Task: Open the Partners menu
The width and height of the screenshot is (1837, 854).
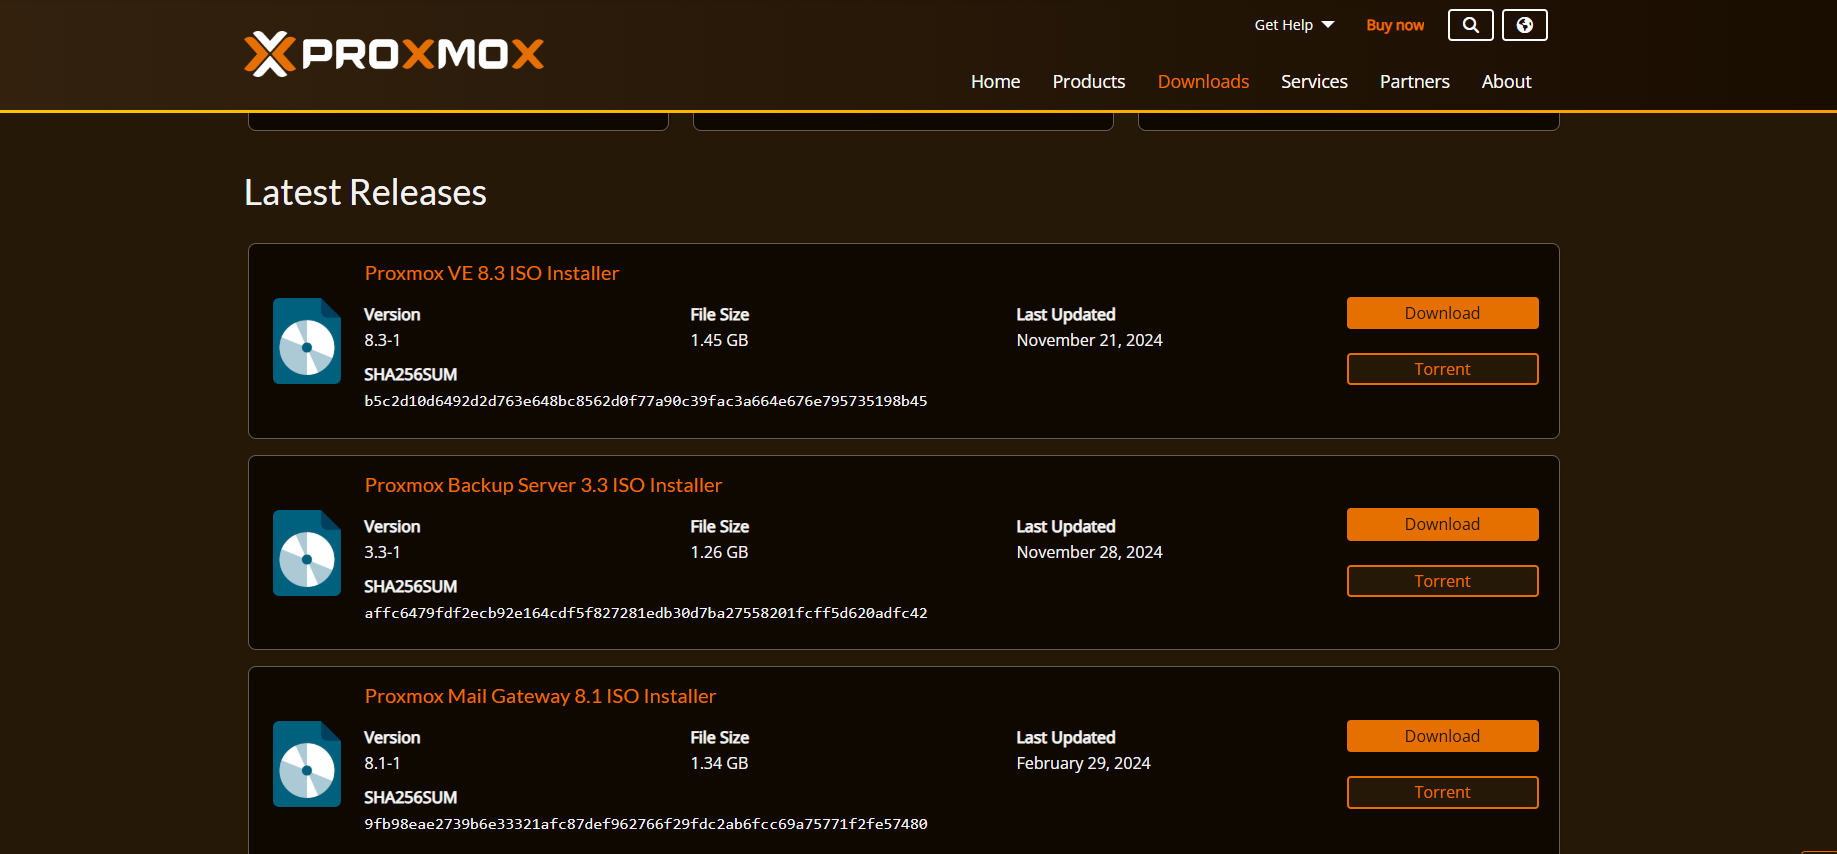Action: pos(1414,82)
